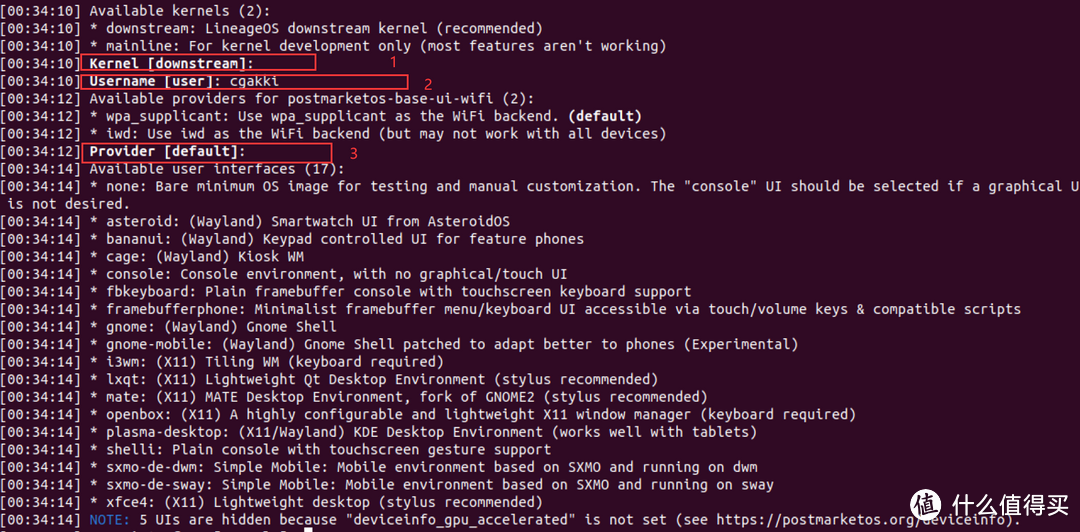
Task: Select the xfce4 lightweight desktop entry
Action: click(316, 502)
